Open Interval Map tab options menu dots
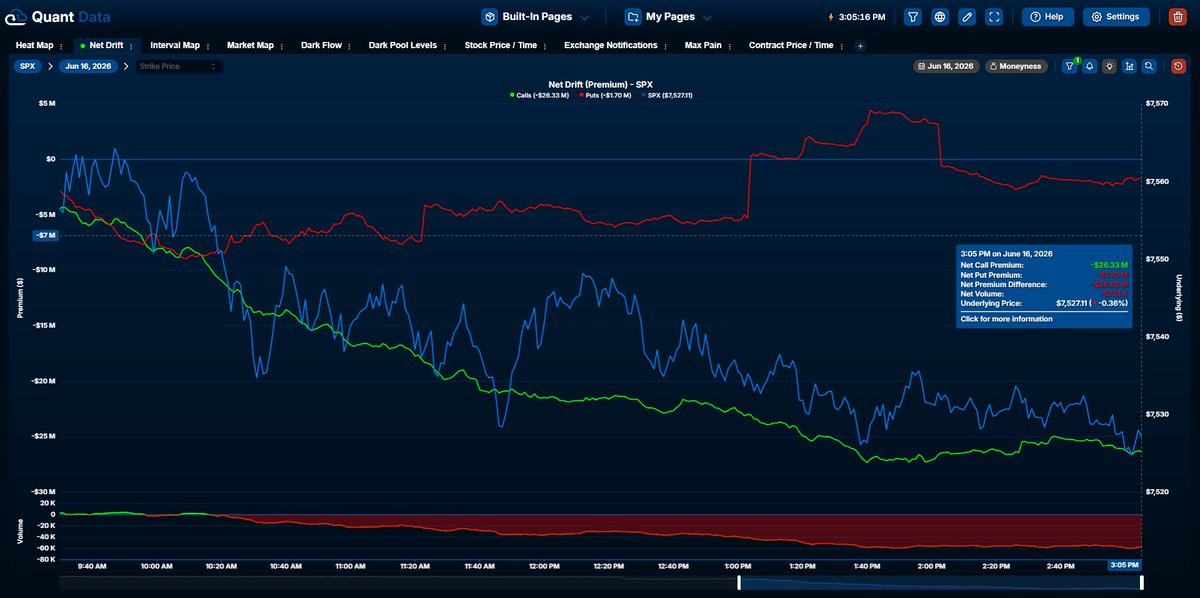1200x598 pixels. point(210,45)
